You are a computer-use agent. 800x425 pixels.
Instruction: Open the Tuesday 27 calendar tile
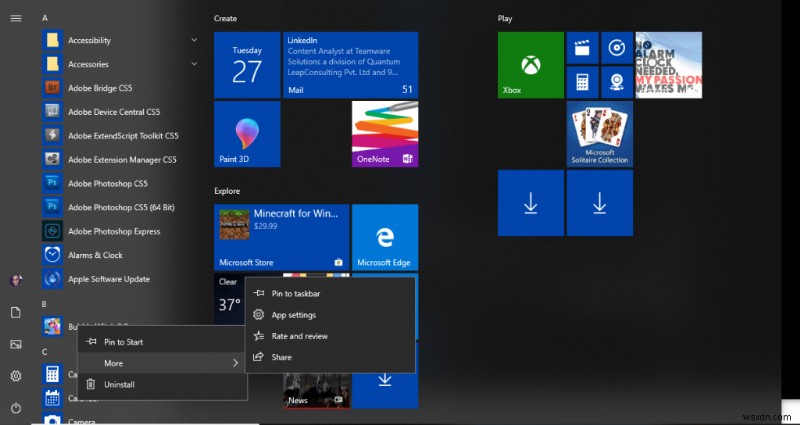point(247,65)
